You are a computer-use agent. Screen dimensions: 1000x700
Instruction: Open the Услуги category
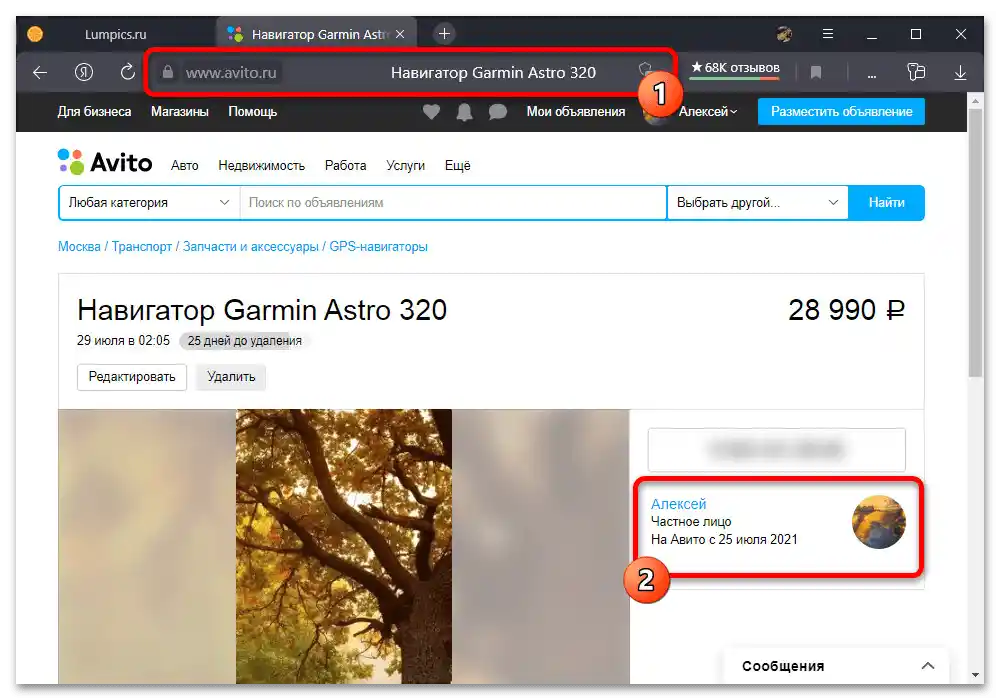(405, 166)
